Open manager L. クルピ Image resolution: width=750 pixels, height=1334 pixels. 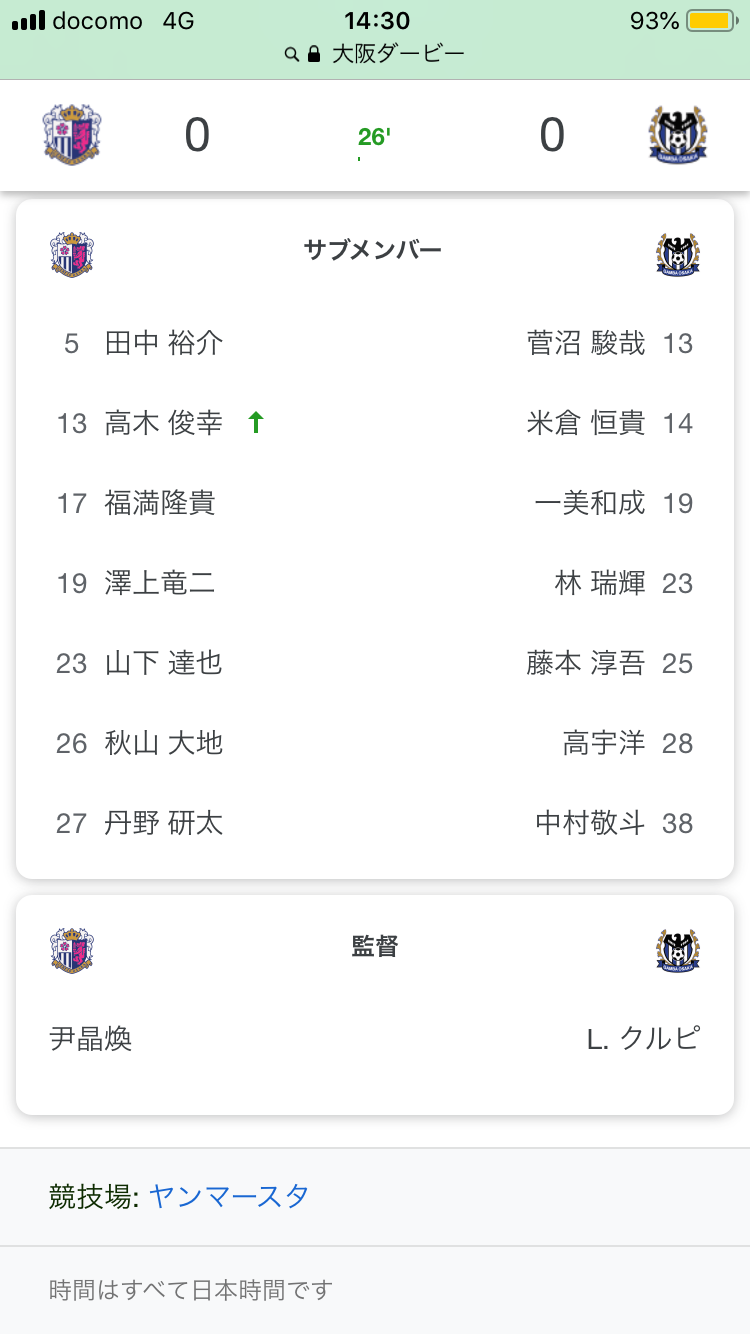[x=643, y=1039]
